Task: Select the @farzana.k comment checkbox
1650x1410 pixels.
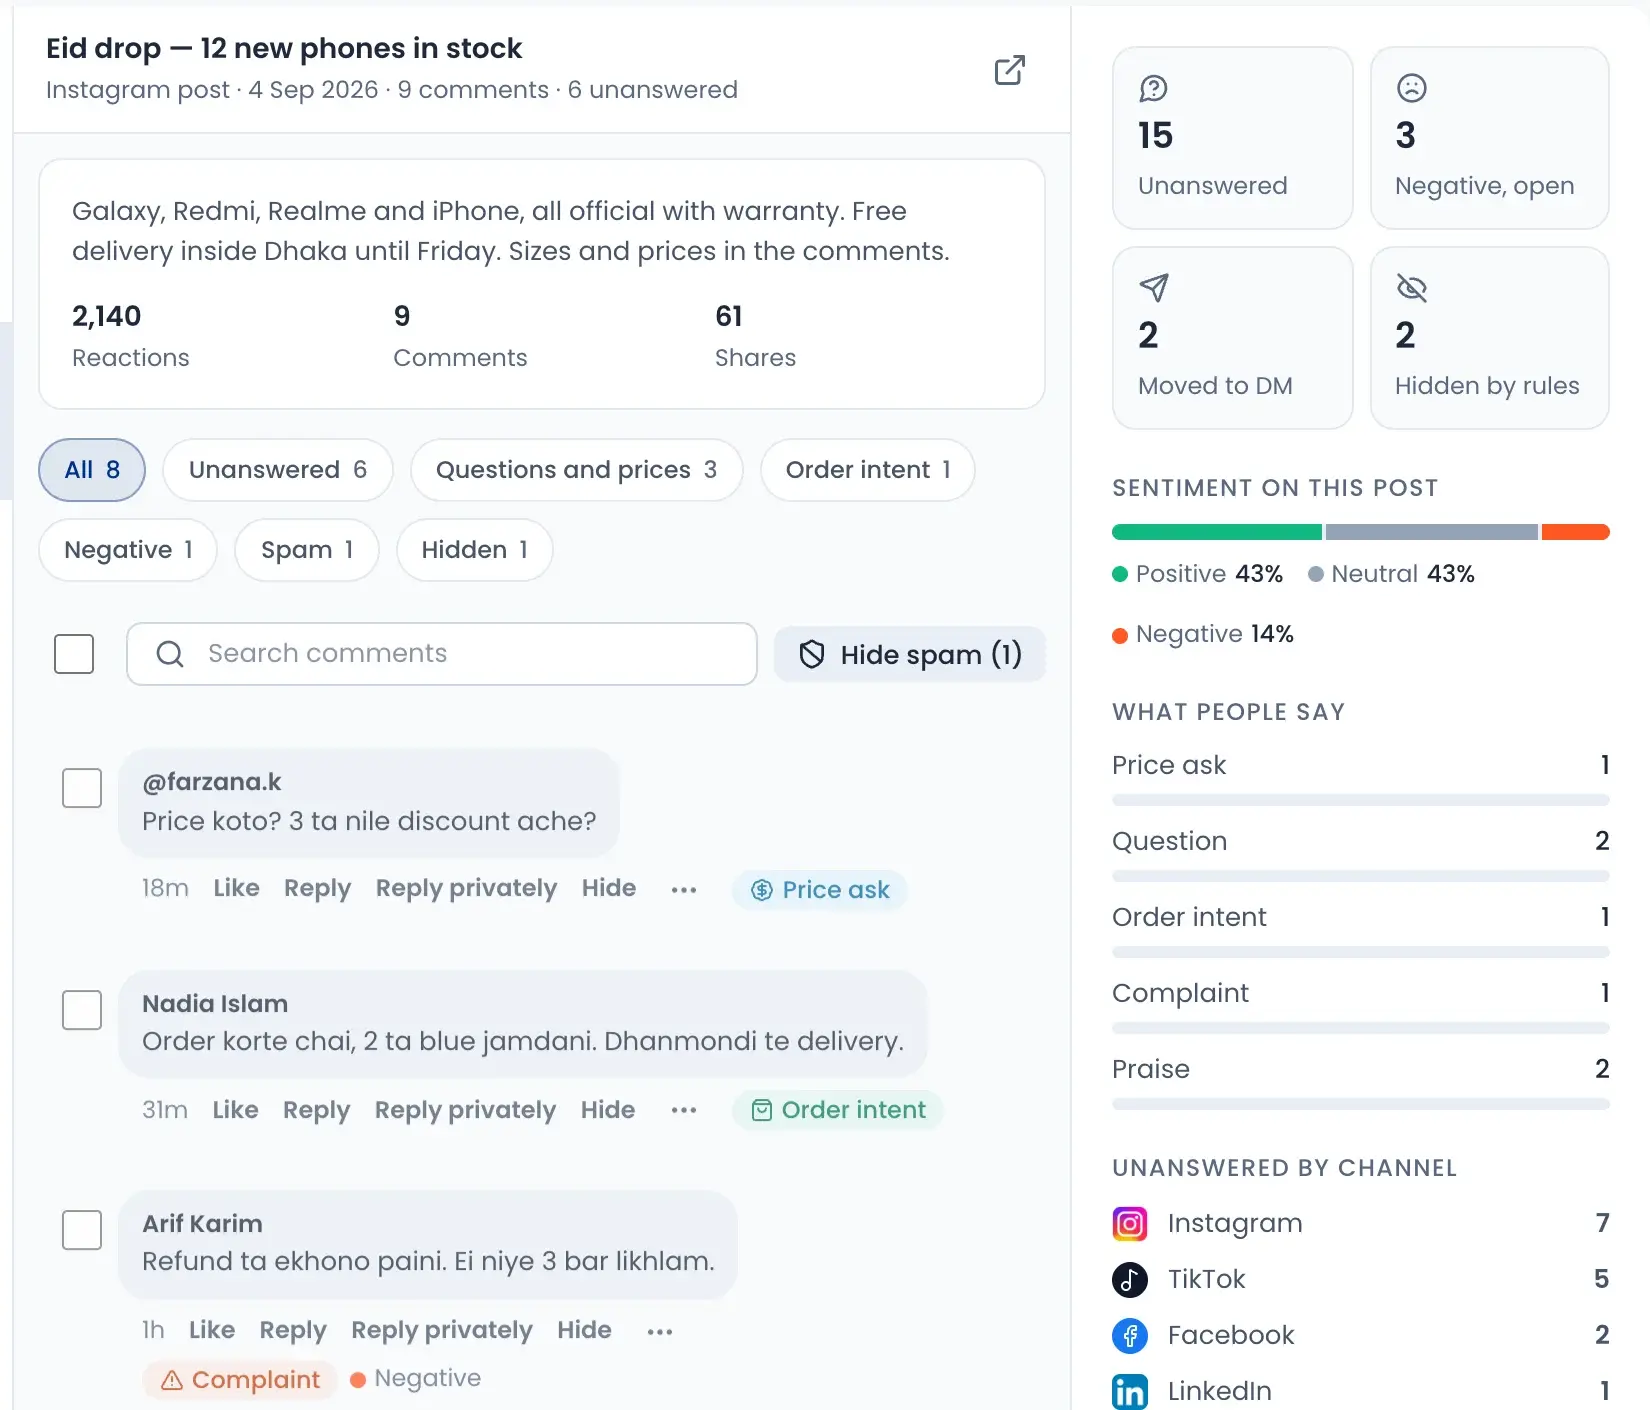Action: coord(82,788)
